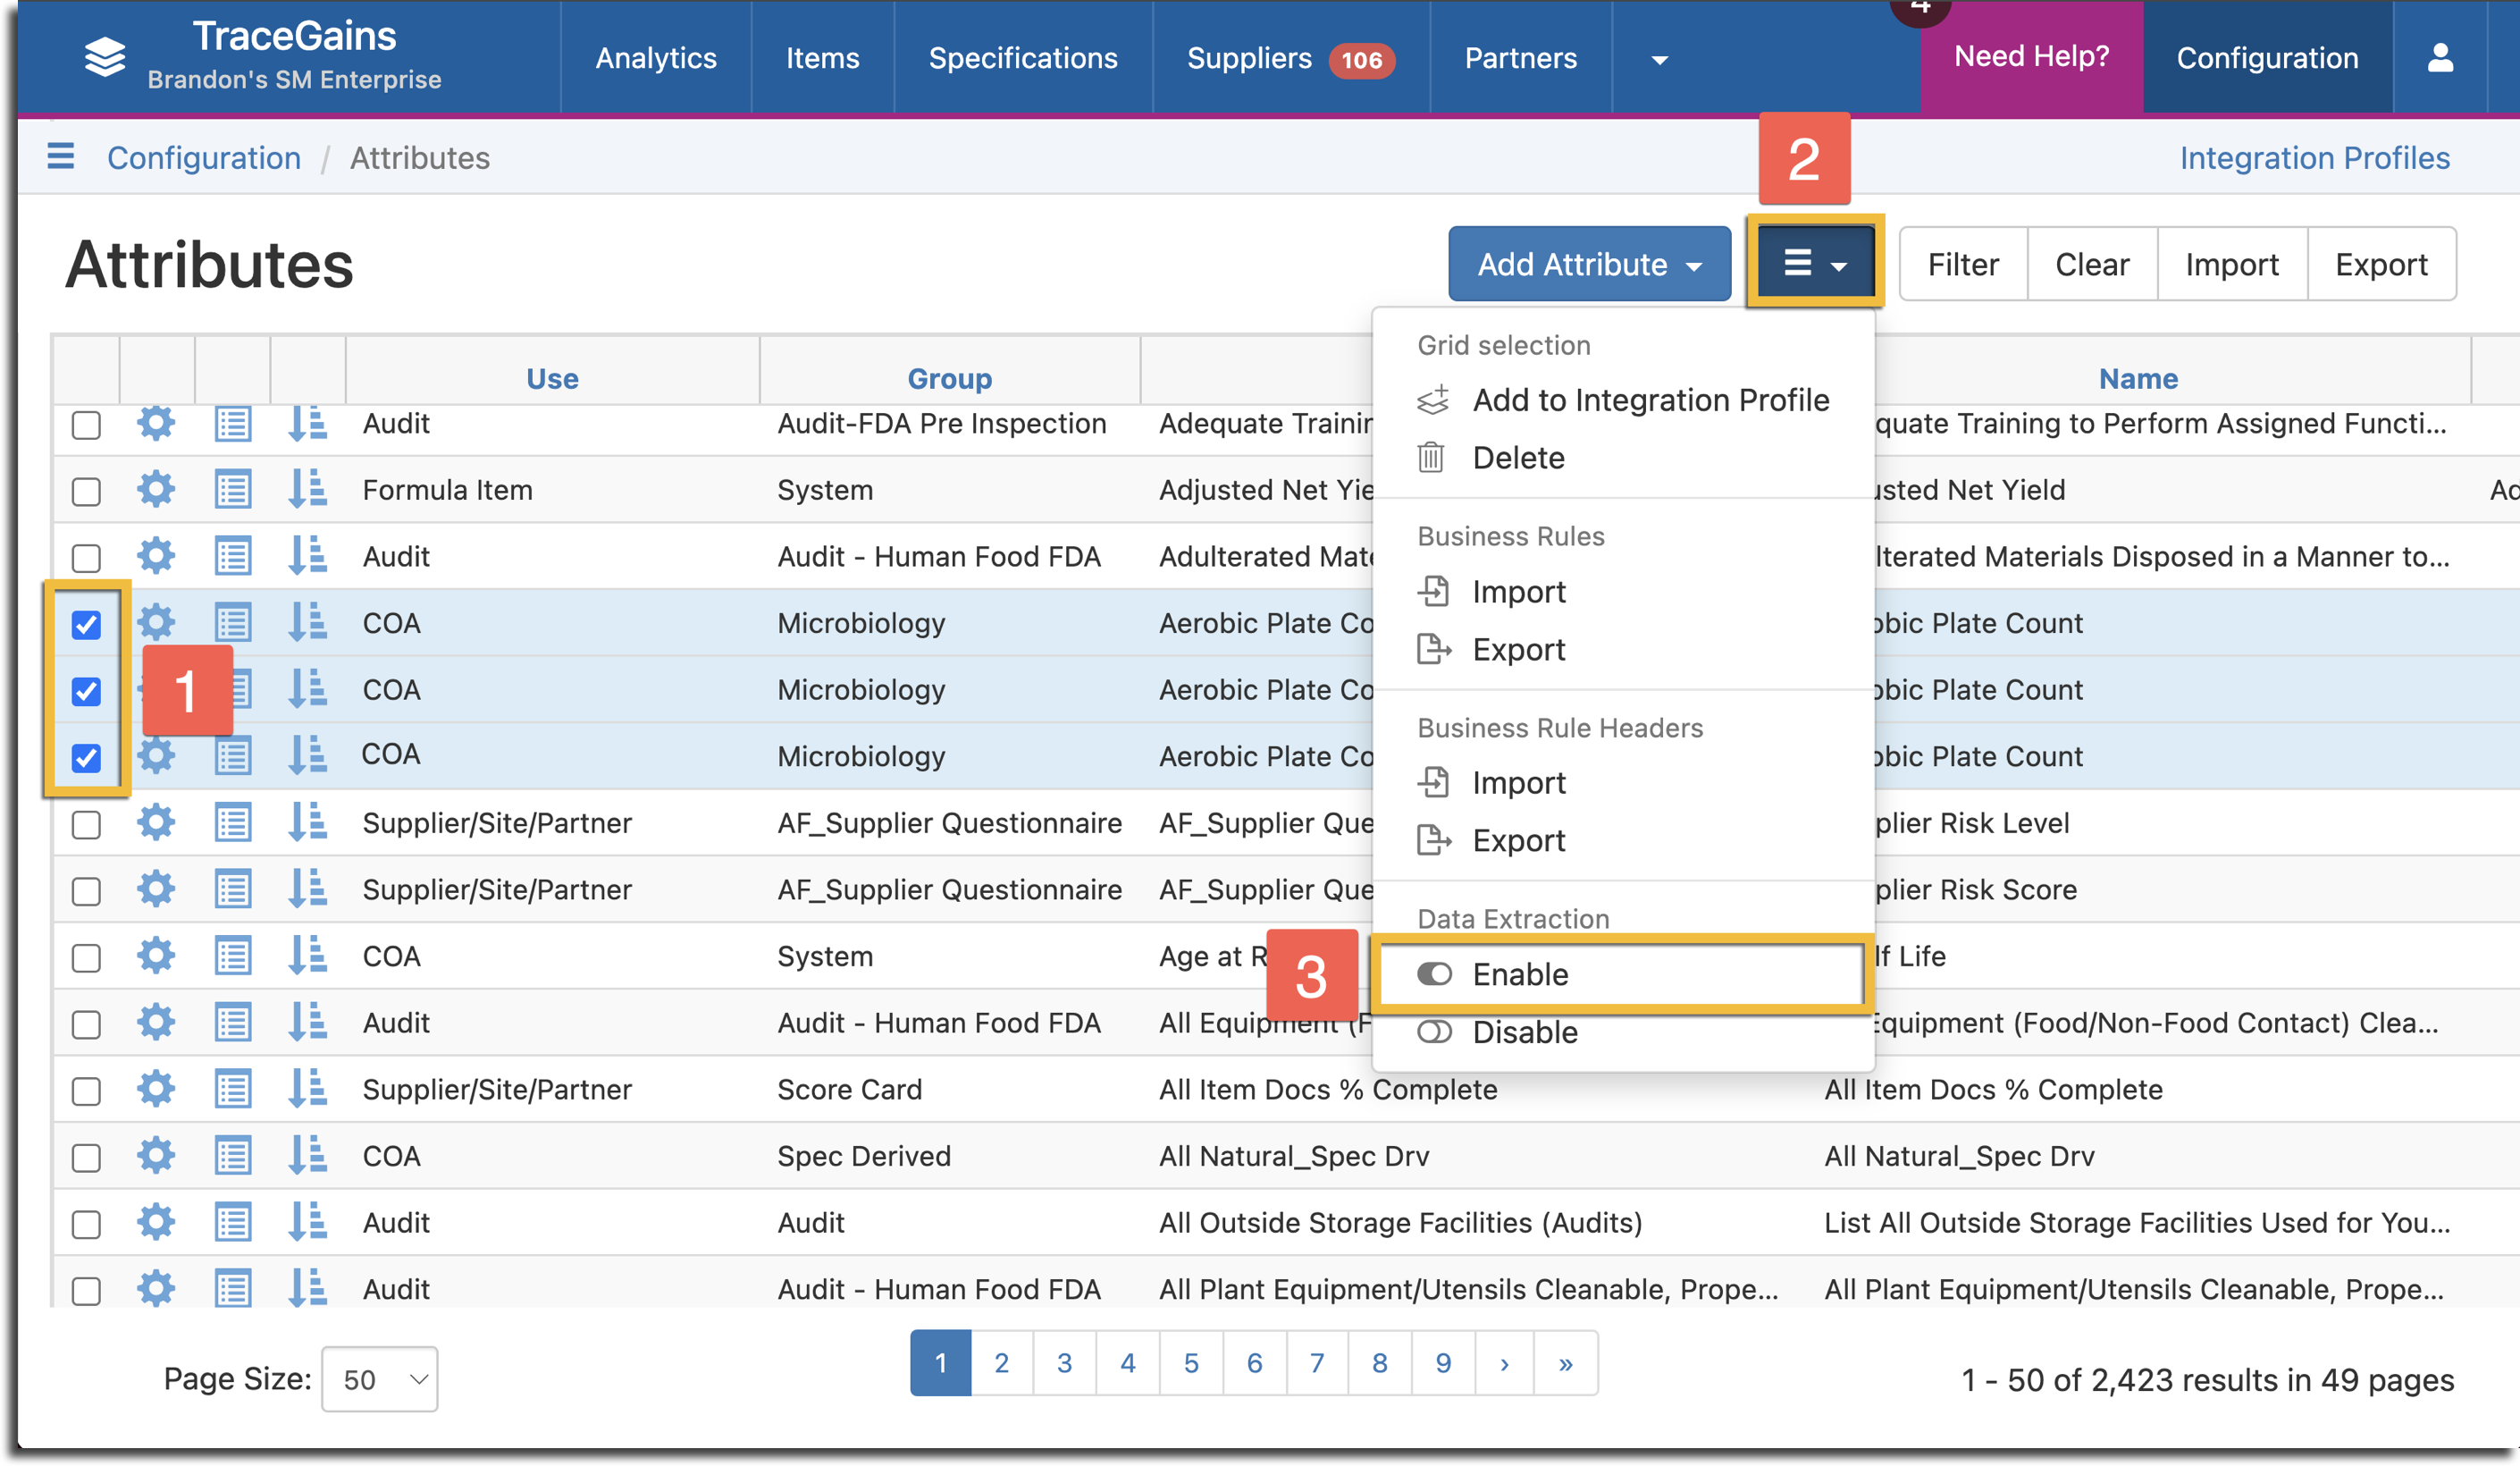Open list icon in Formula Item row
This screenshot has width=2520, height=1466.
coord(233,490)
